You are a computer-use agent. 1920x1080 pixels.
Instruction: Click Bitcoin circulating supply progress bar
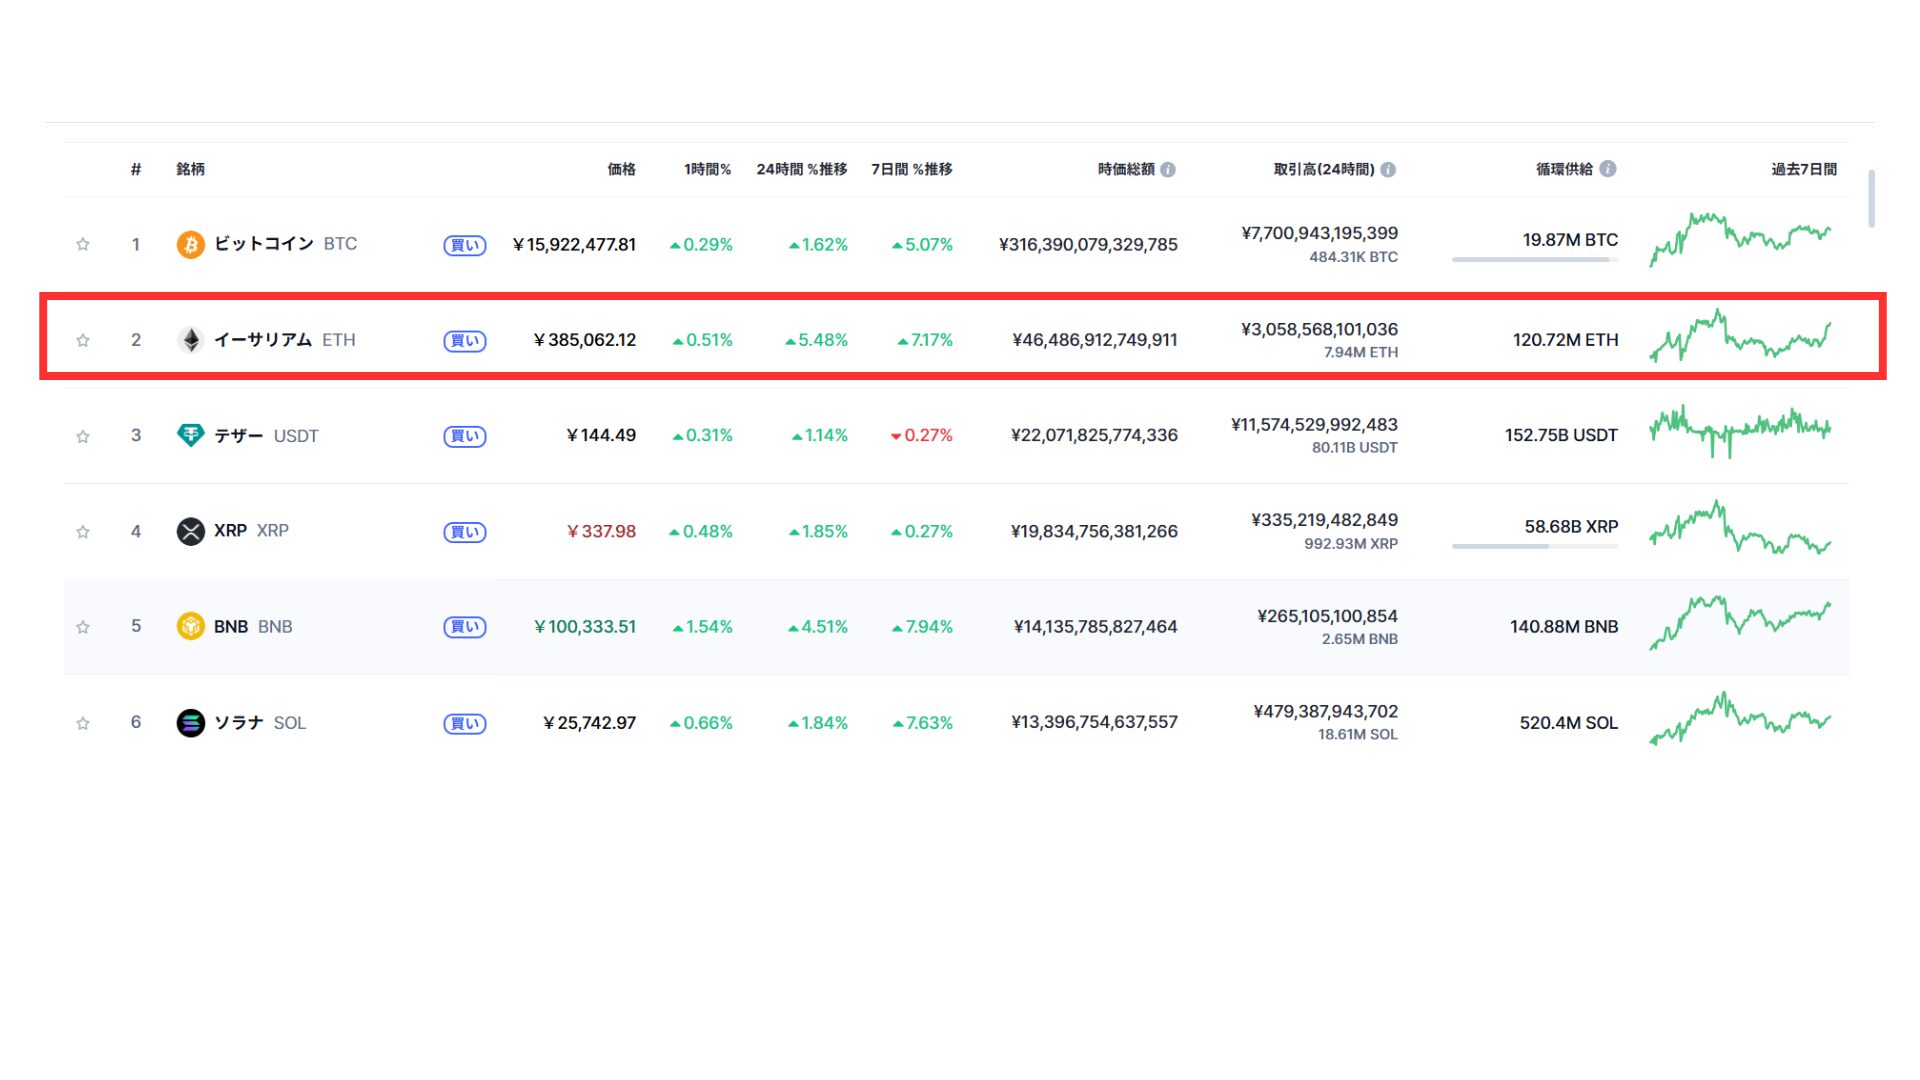[1535, 260]
